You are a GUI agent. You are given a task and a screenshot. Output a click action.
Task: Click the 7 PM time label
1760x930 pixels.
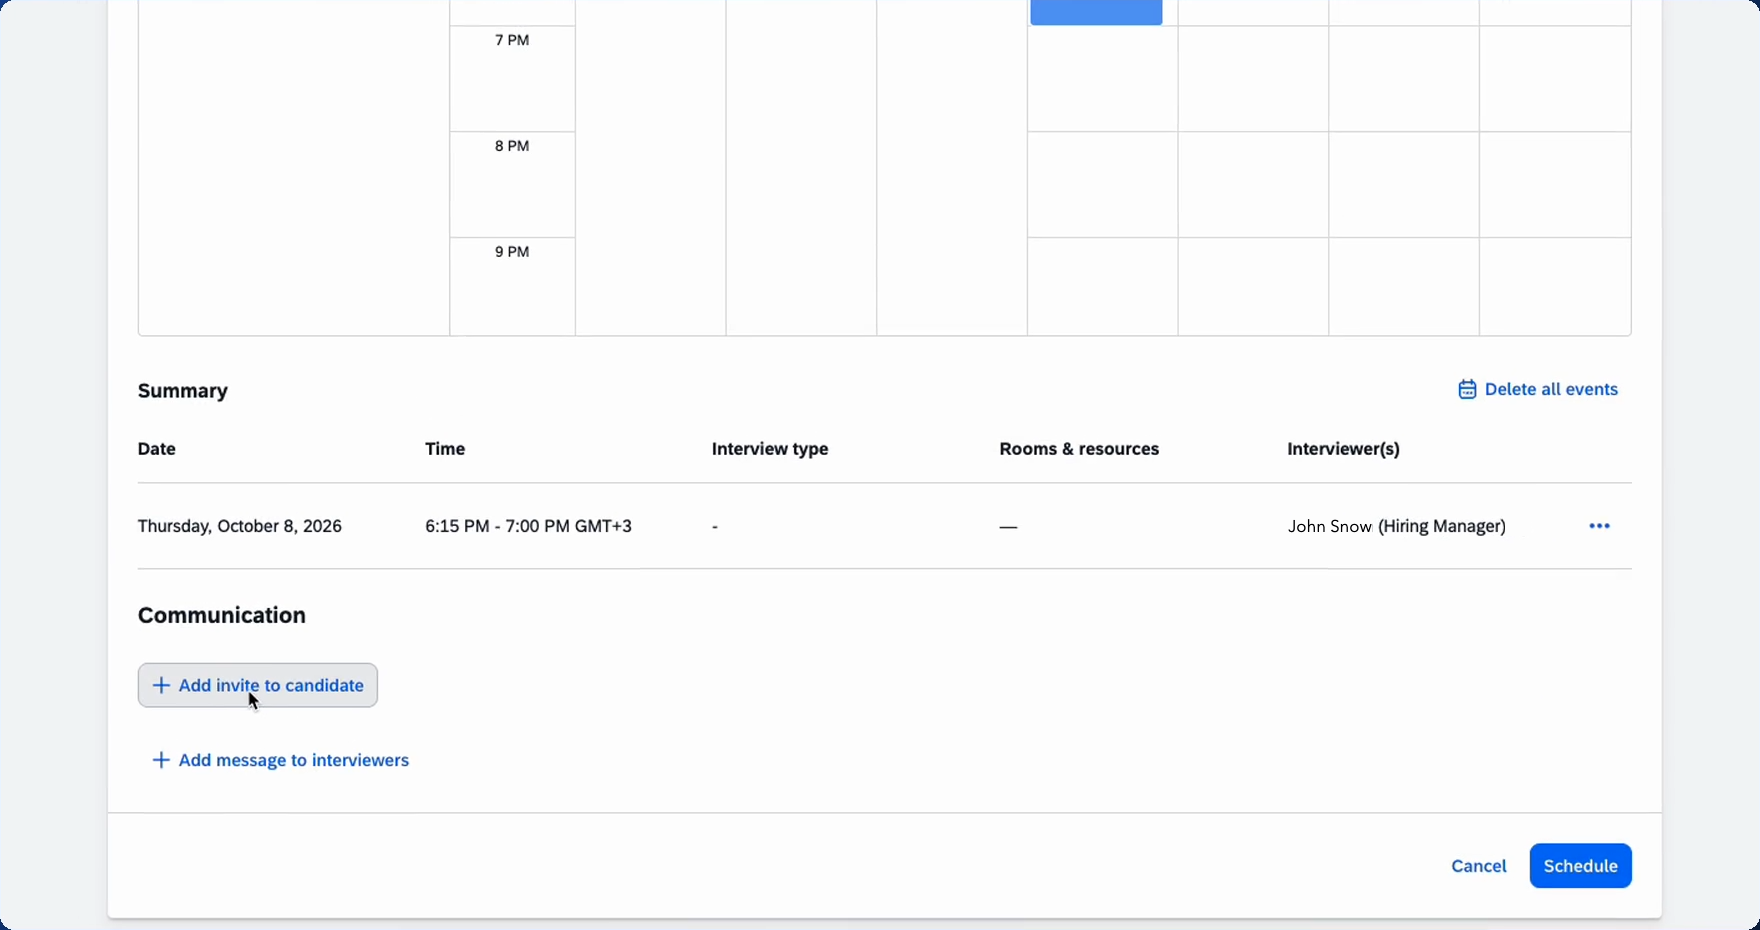click(x=512, y=40)
